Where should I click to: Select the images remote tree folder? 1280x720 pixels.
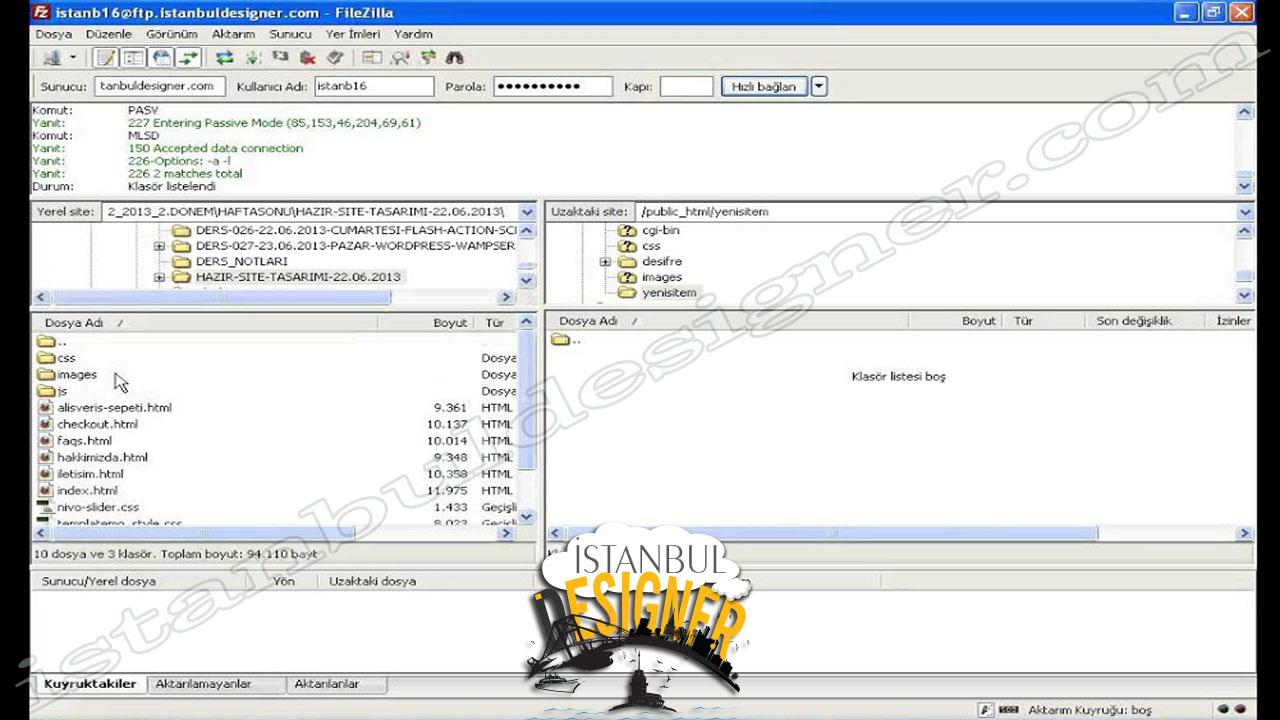662,277
